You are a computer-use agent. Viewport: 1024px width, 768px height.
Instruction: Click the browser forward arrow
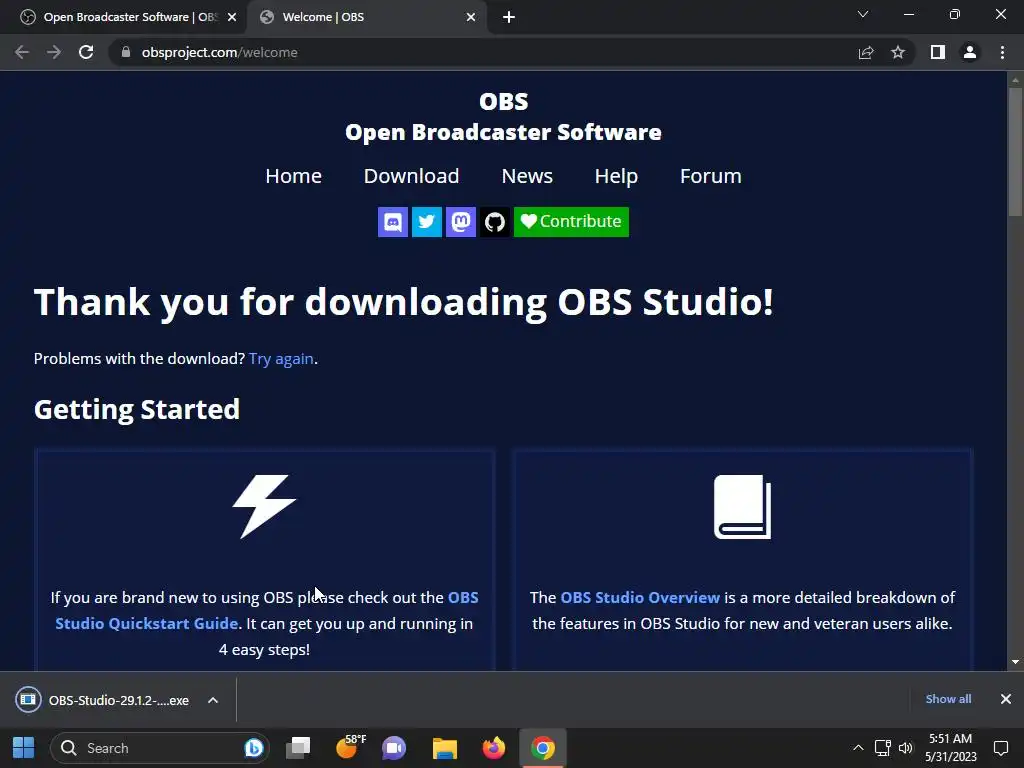[x=54, y=52]
